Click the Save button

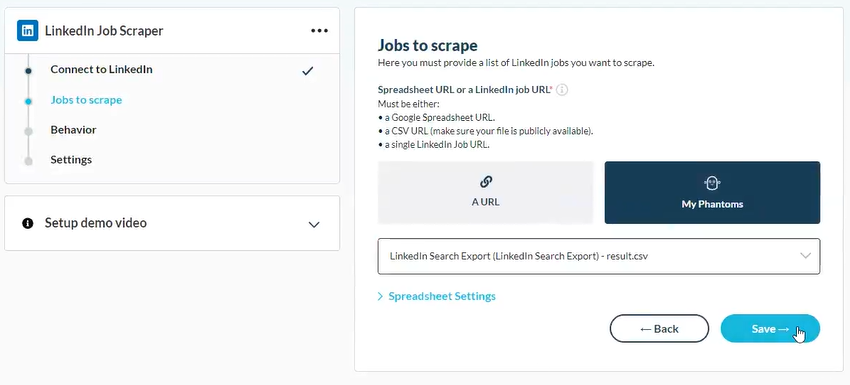pyautogui.click(x=770, y=329)
